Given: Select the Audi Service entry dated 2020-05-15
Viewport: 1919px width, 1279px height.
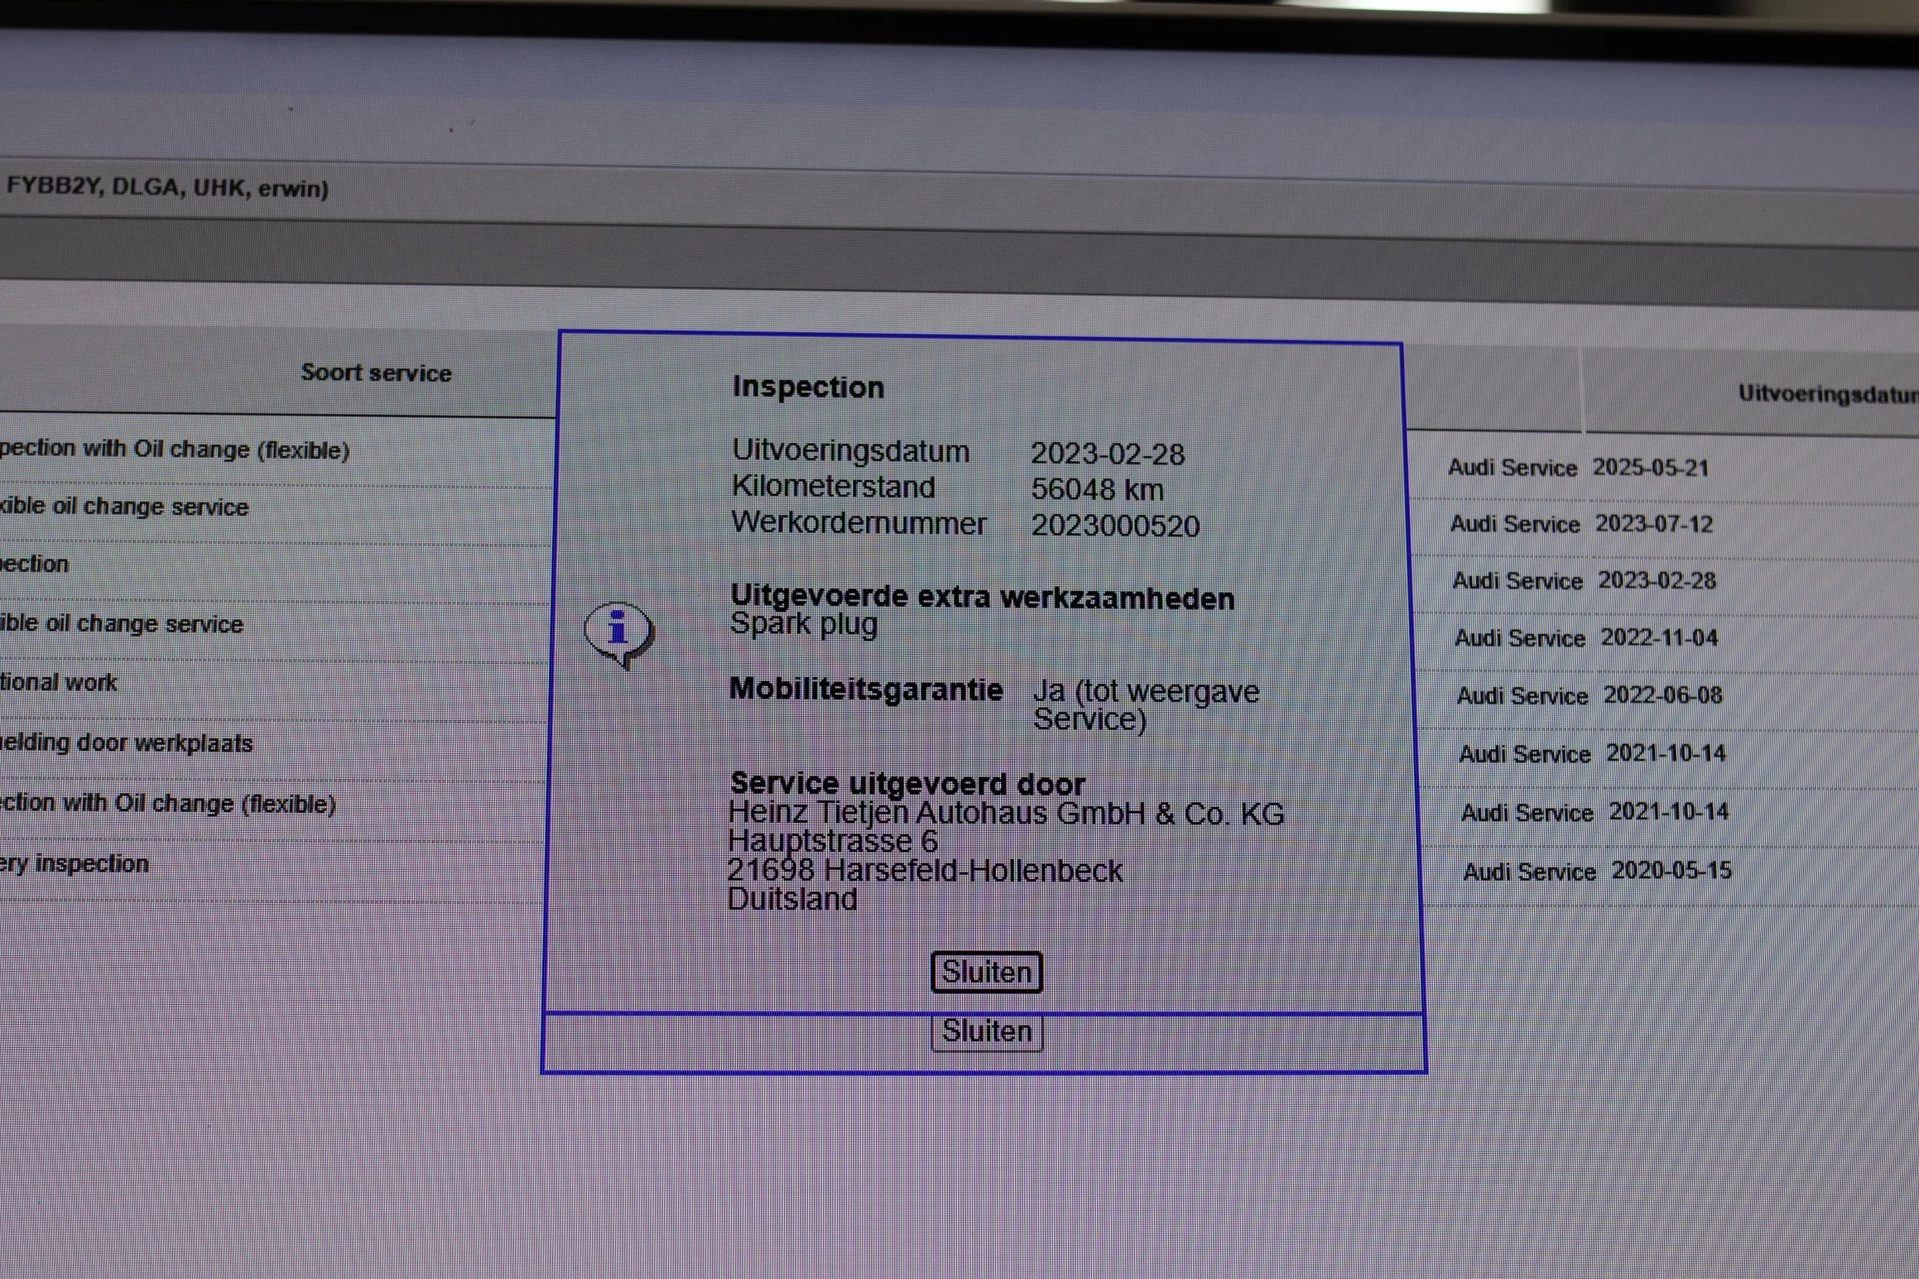Looking at the screenshot, I should [x=1596, y=871].
